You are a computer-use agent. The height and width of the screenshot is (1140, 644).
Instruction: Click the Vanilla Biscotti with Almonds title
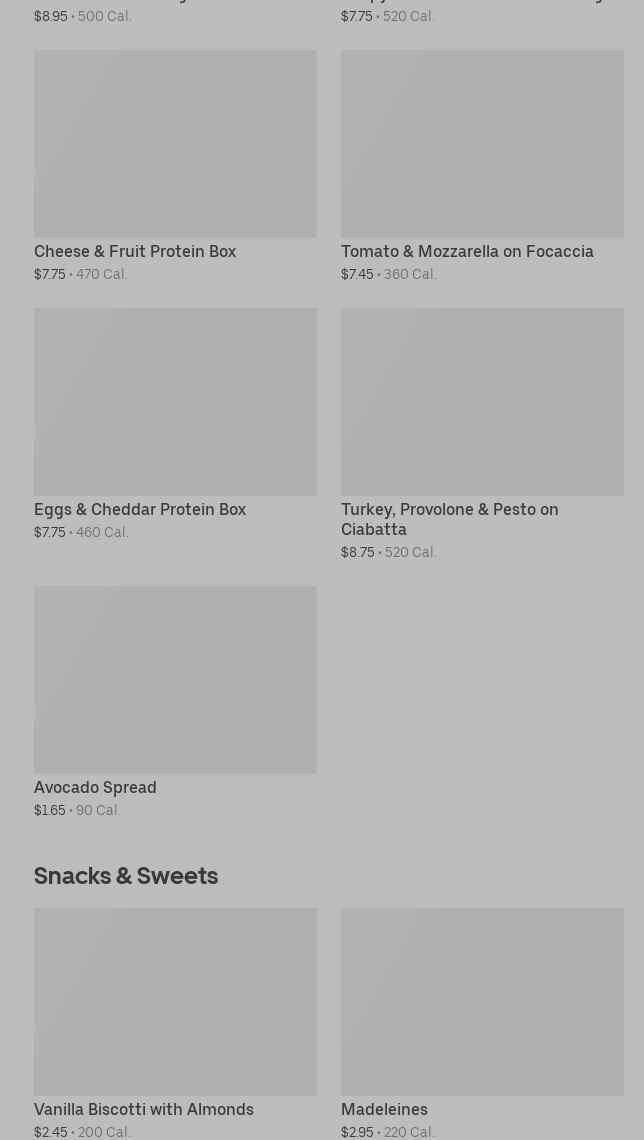point(144,1110)
